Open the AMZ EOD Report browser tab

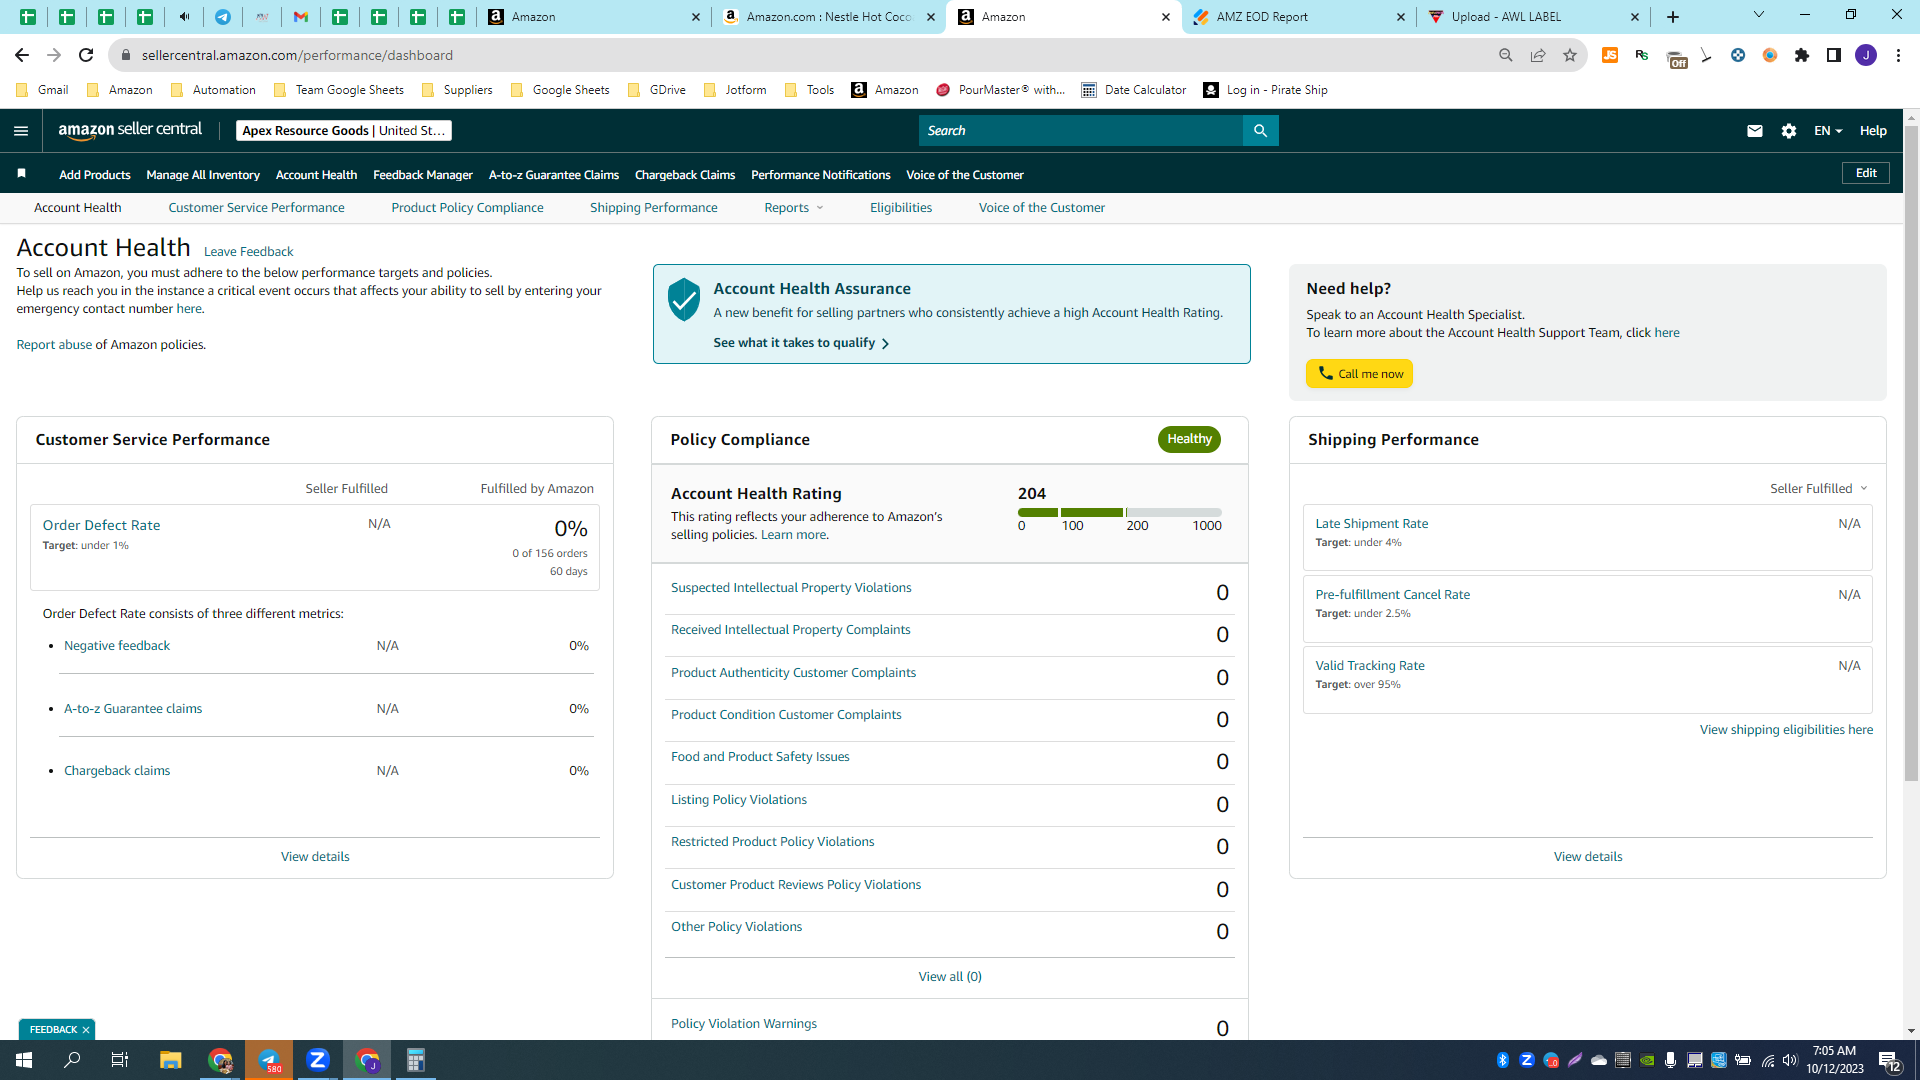click(1298, 17)
